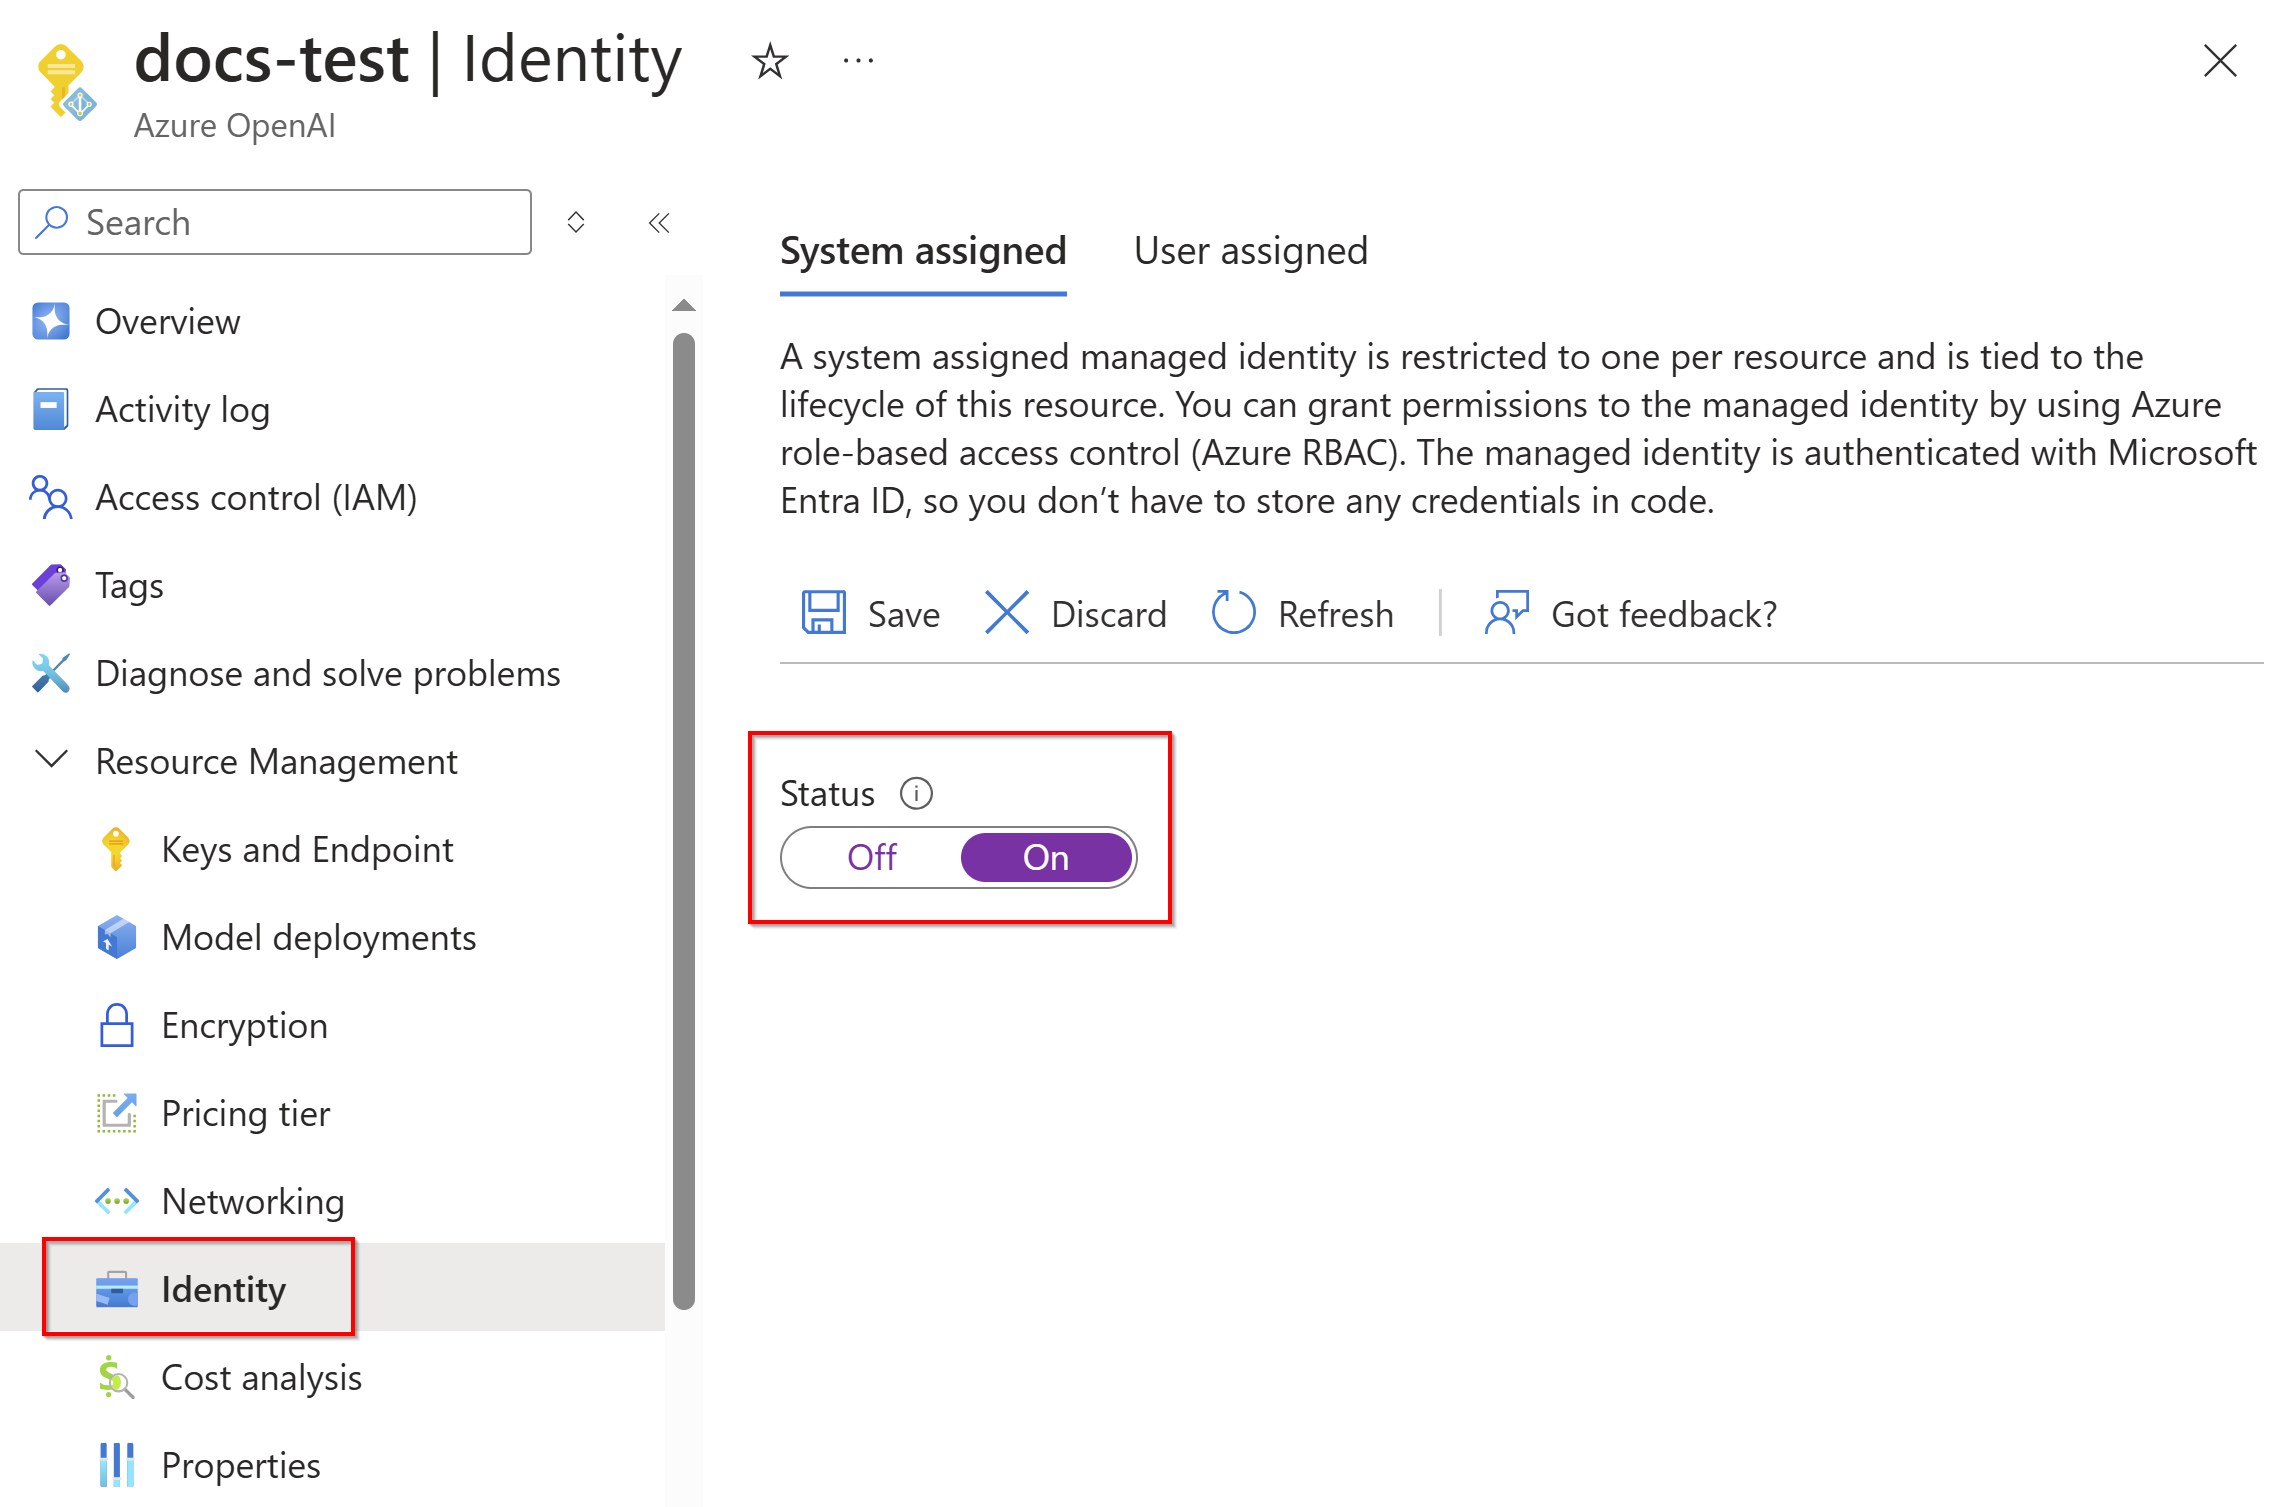This screenshot has height=1507, width=2284.
Task: Click the Got feedback person icon
Action: tap(1506, 613)
